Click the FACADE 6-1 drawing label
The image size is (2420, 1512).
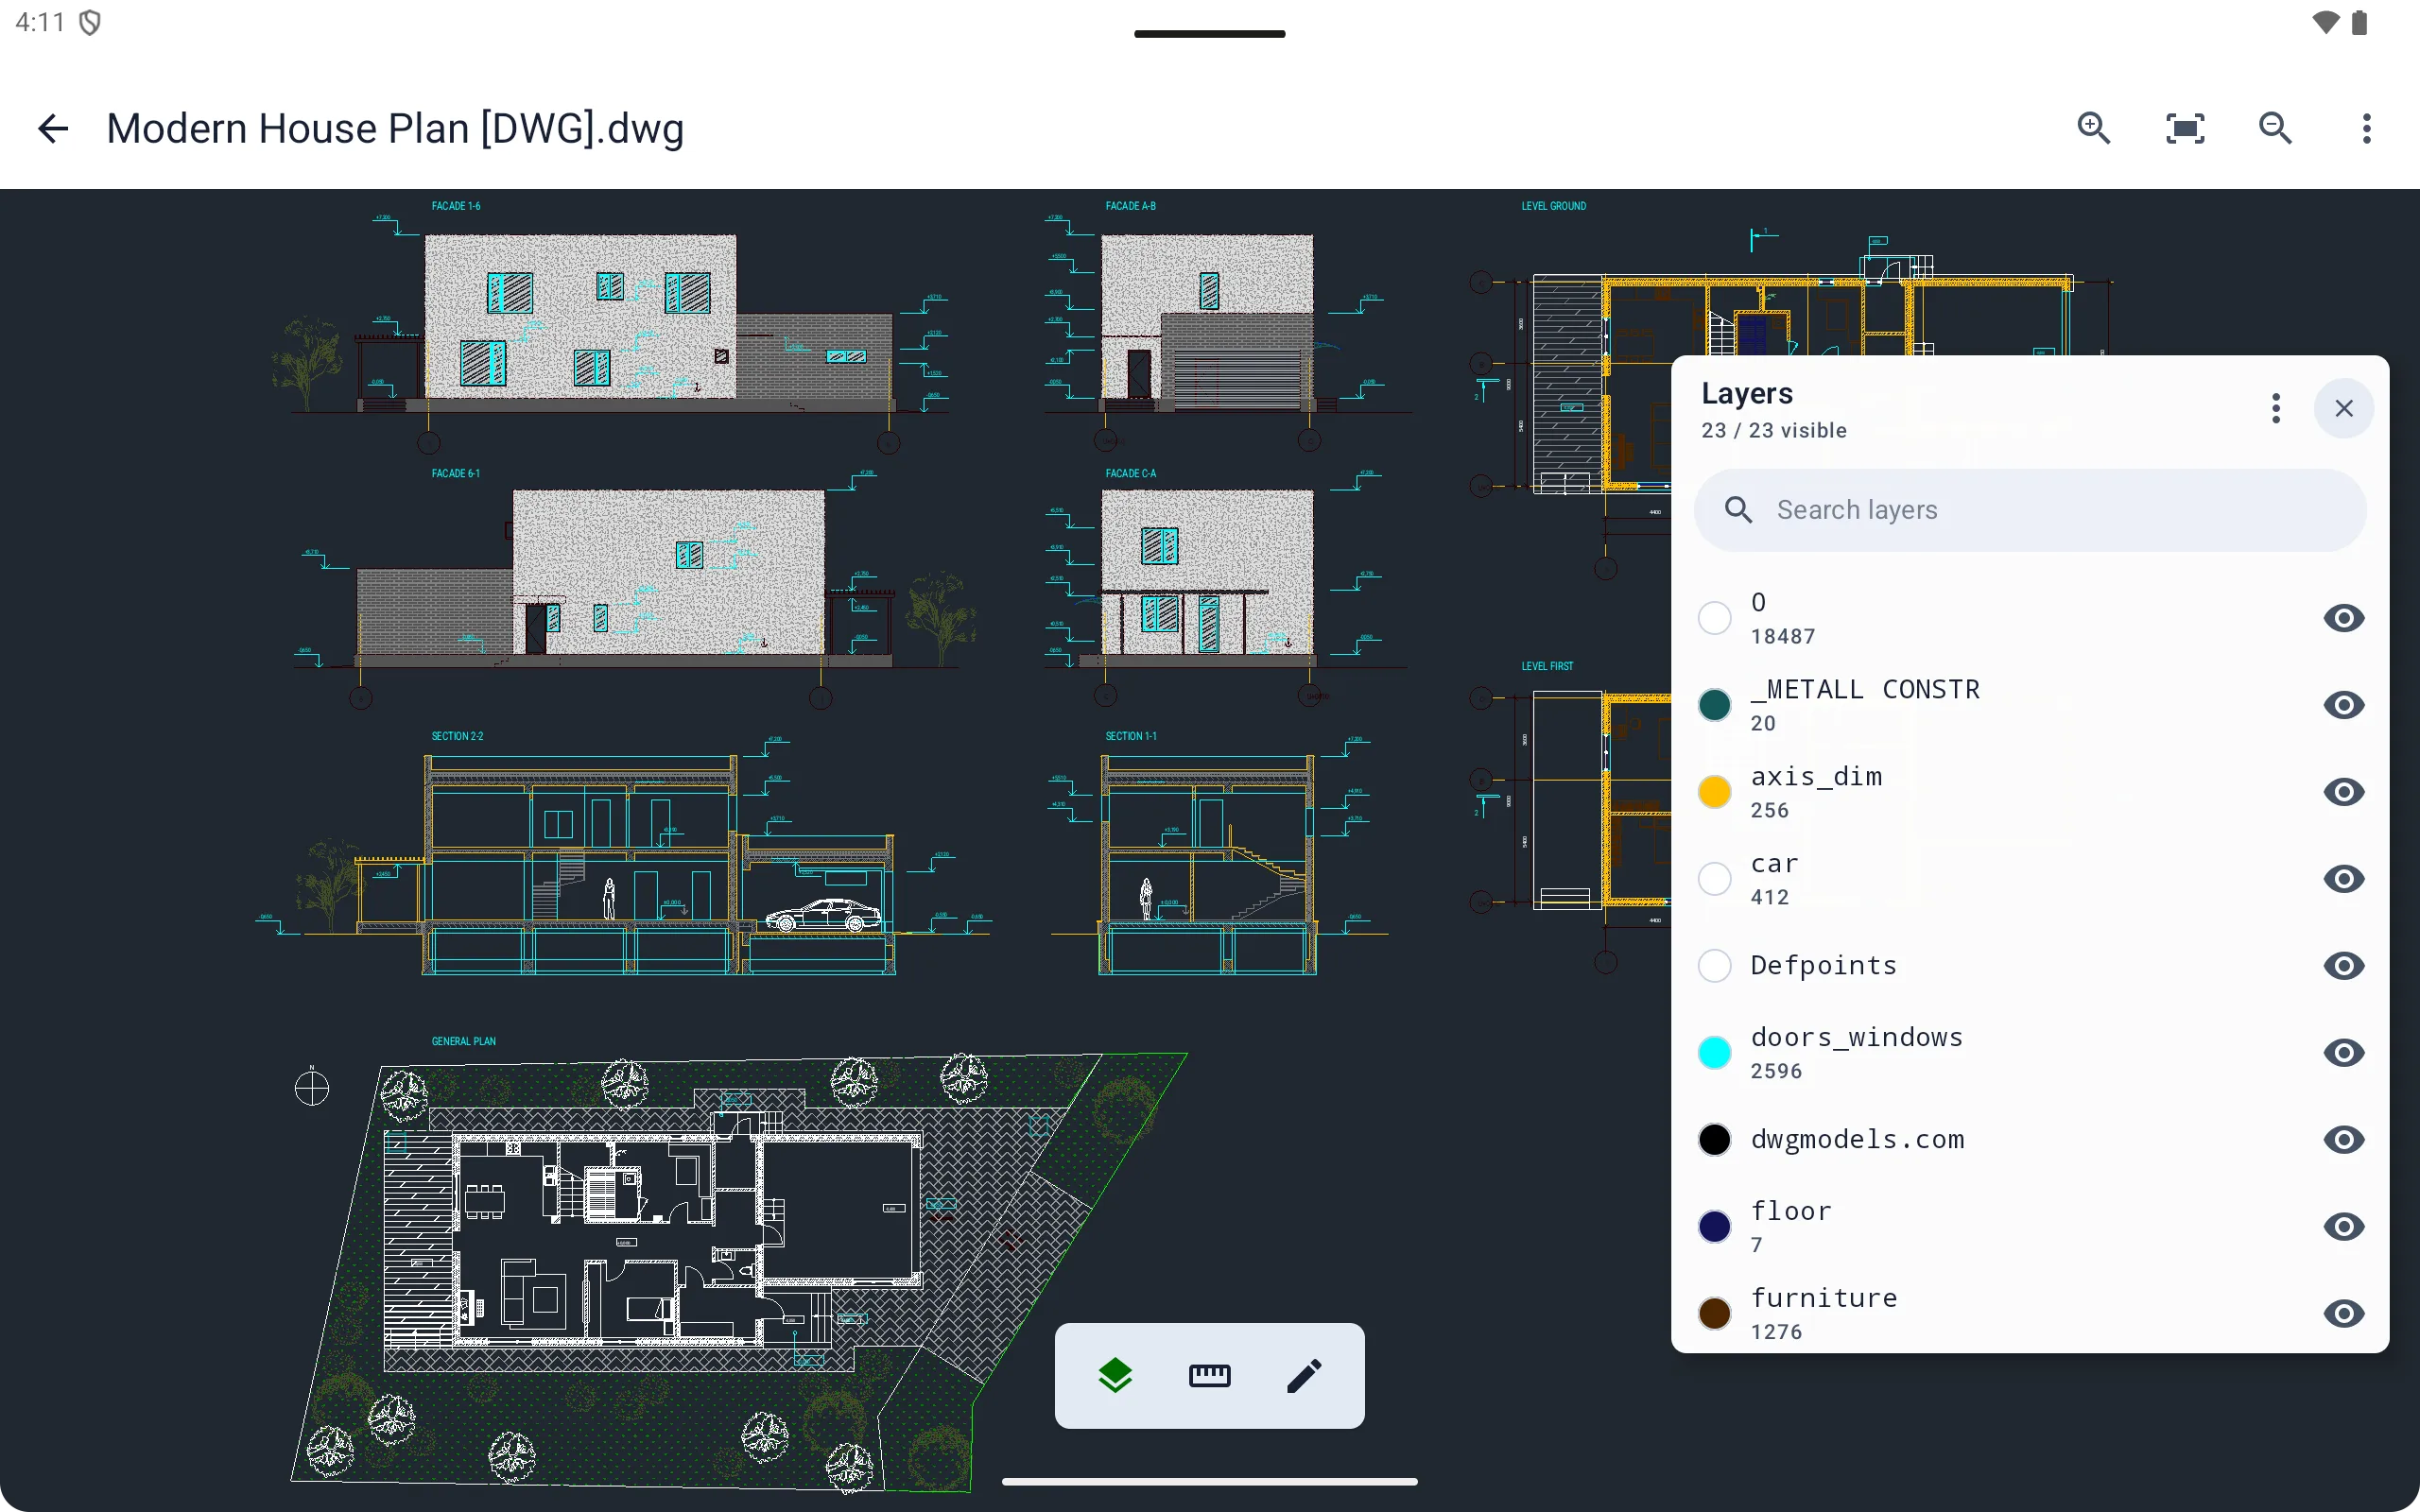pos(456,473)
